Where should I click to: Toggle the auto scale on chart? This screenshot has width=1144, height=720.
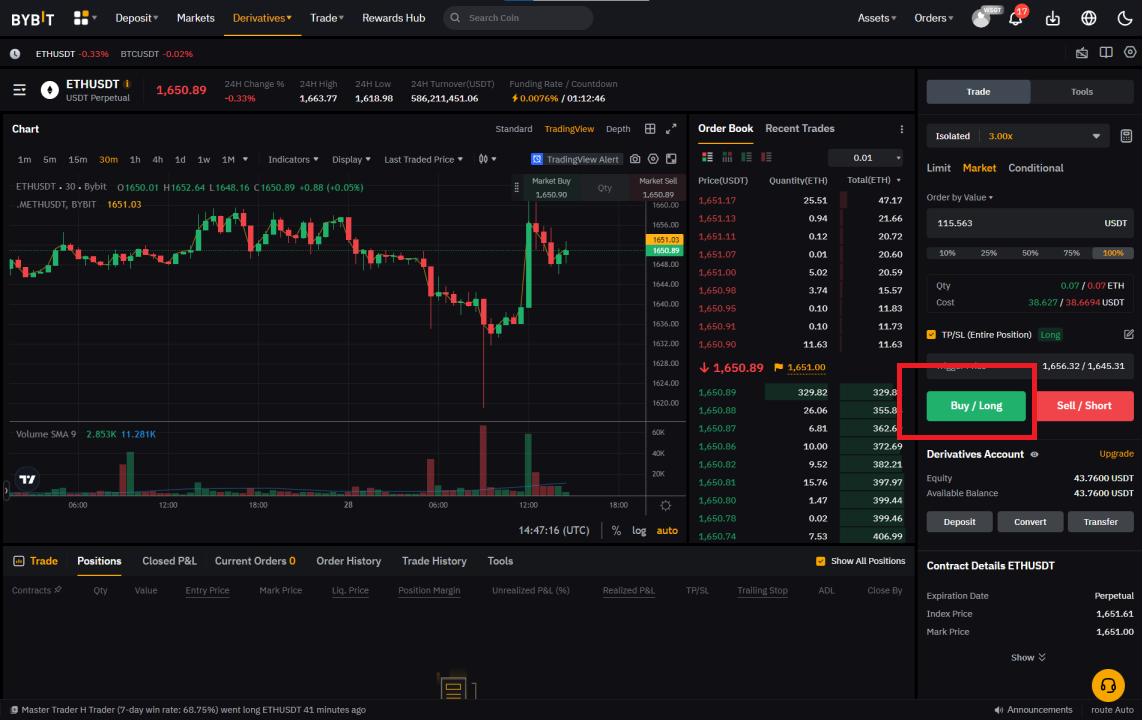pyautogui.click(x=667, y=530)
